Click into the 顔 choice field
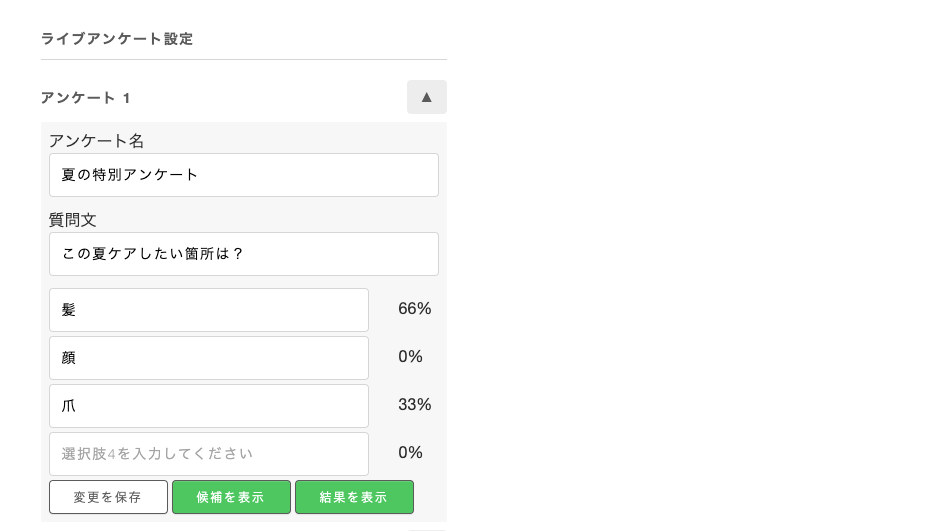Viewport: 944px width, 531px height. pyautogui.click(x=208, y=358)
